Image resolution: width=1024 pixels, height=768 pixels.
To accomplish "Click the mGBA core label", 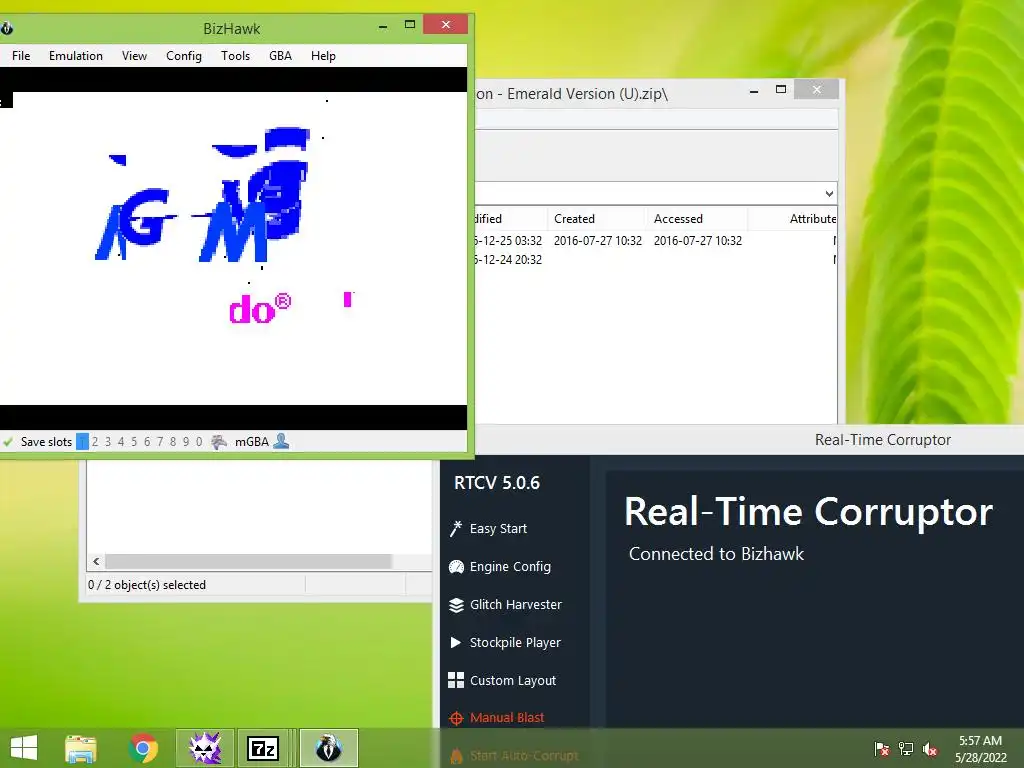I will [x=252, y=441].
